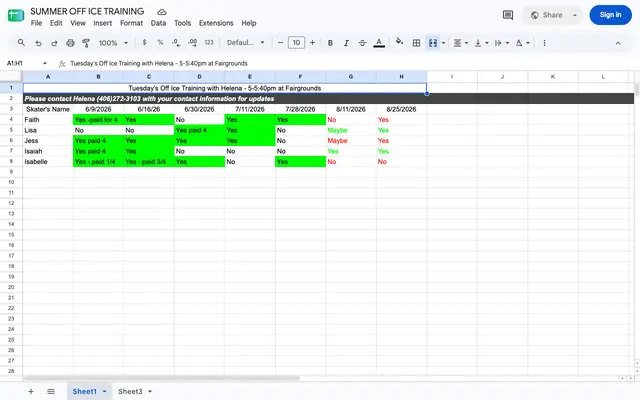This screenshot has width=640, height=400.
Task: Select the cell containing Faith
Action: pyautogui.click(x=48, y=120)
